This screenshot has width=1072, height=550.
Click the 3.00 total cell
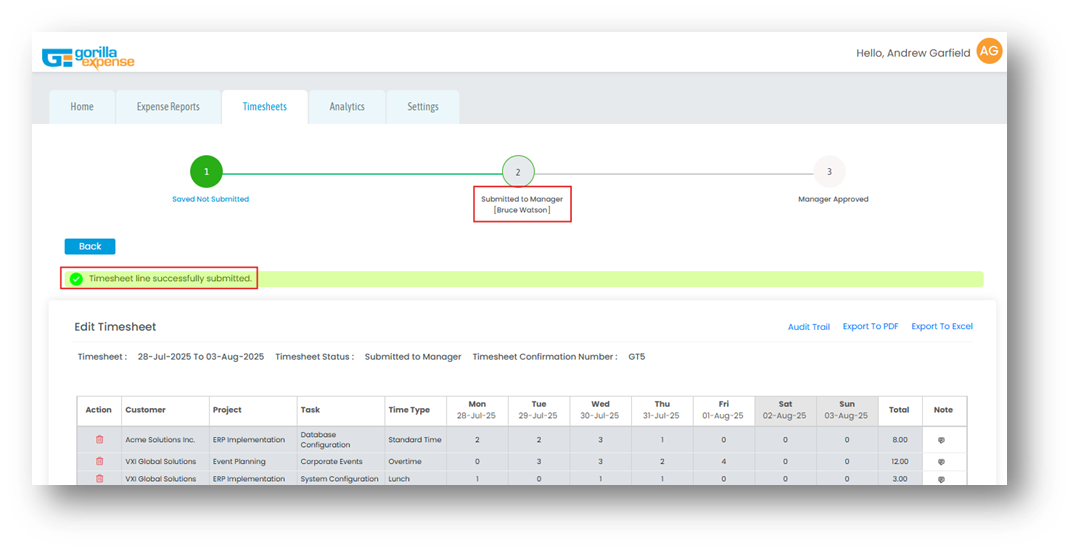(x=900, y=479)
